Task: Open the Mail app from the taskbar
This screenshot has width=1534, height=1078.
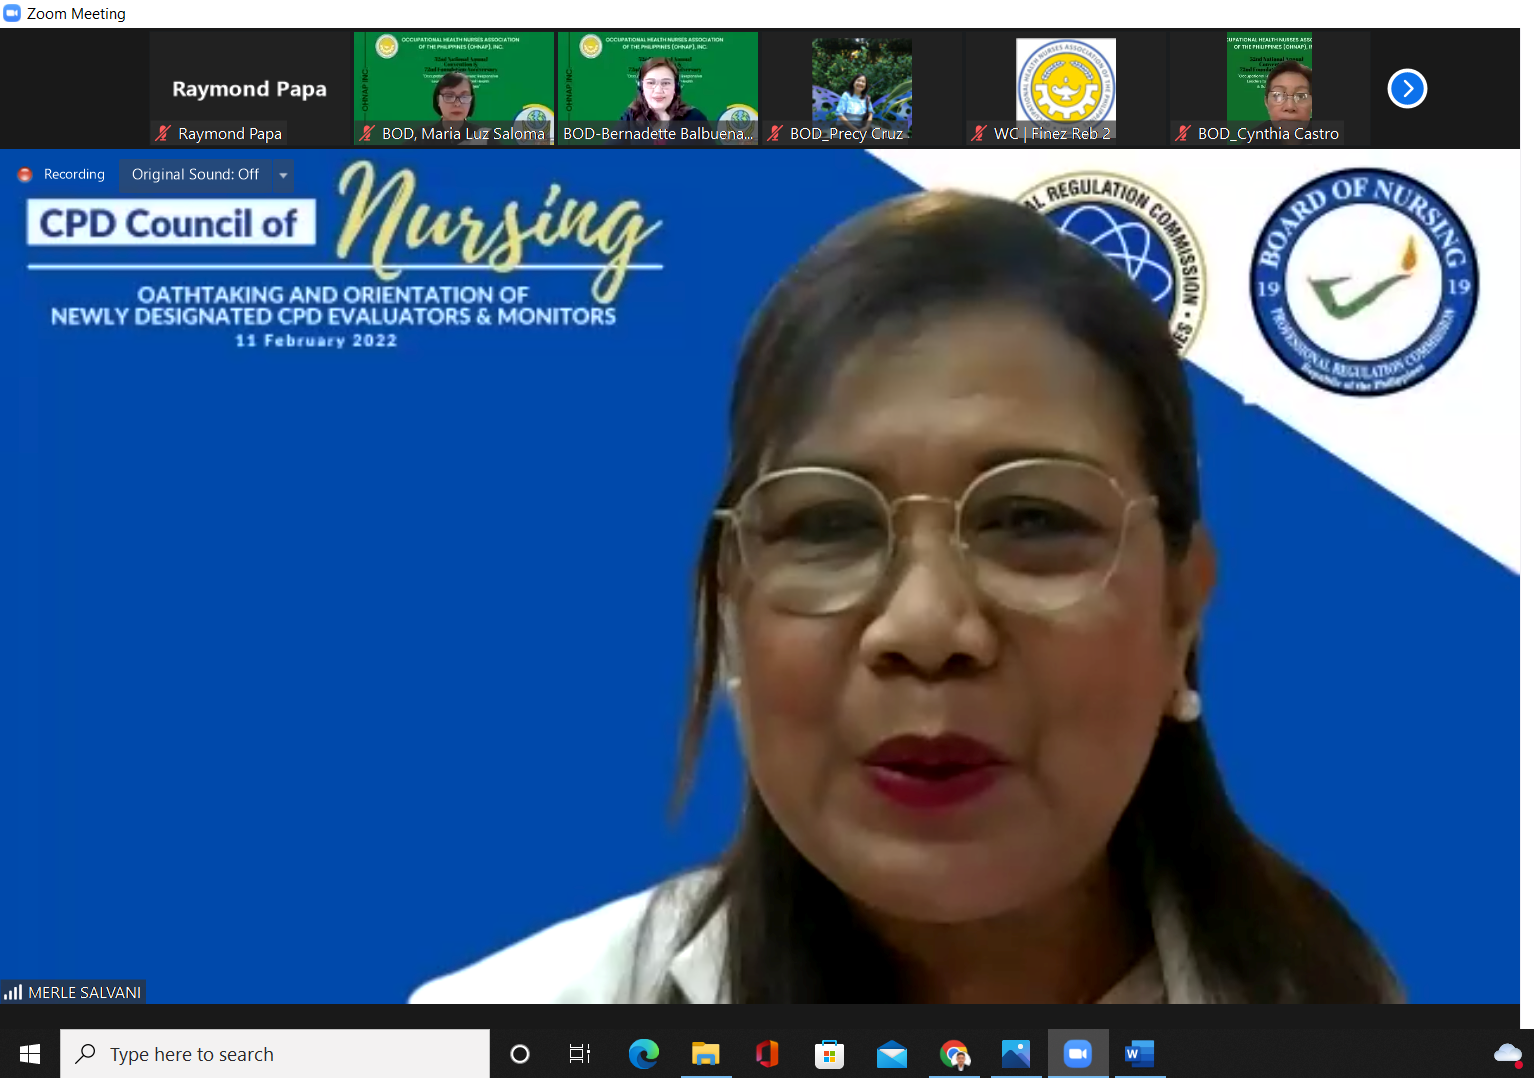Action: click(x=892, y=1054)
